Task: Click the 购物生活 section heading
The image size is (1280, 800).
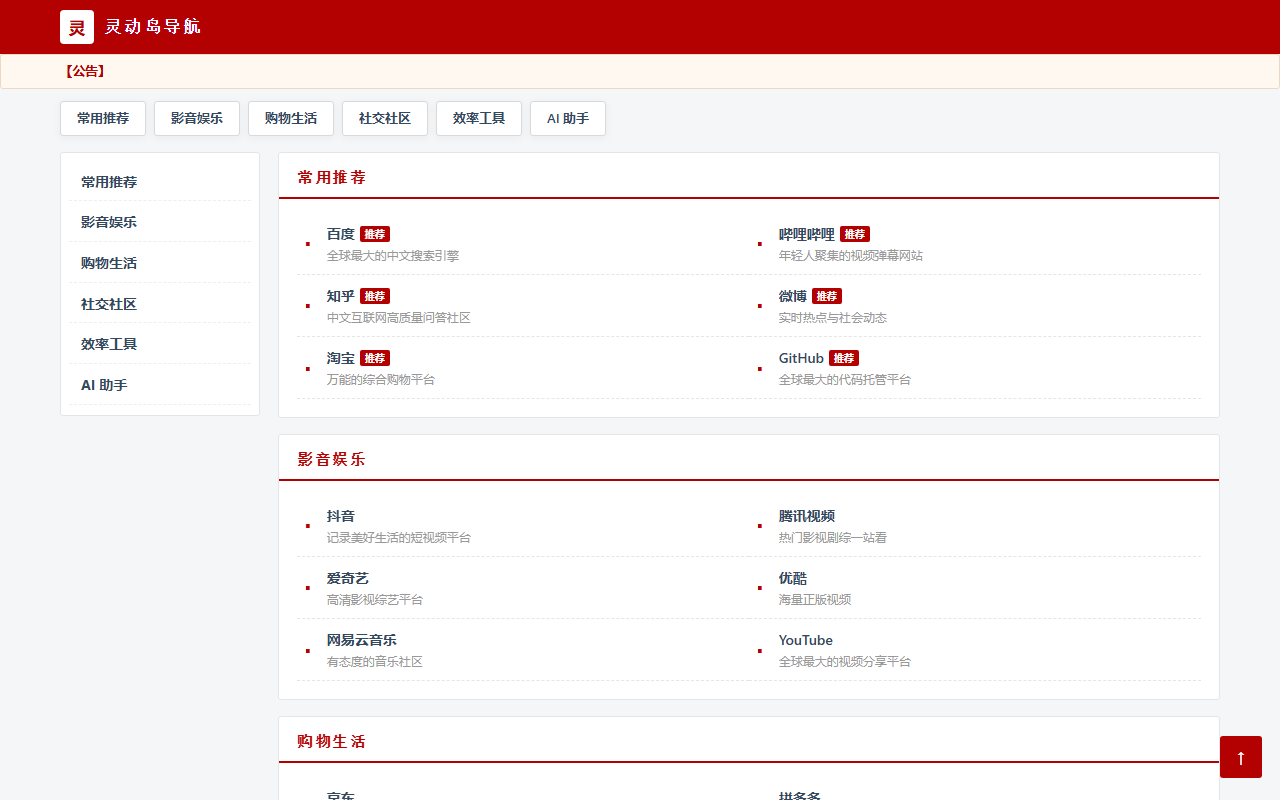Action: [x=332, y=741]
